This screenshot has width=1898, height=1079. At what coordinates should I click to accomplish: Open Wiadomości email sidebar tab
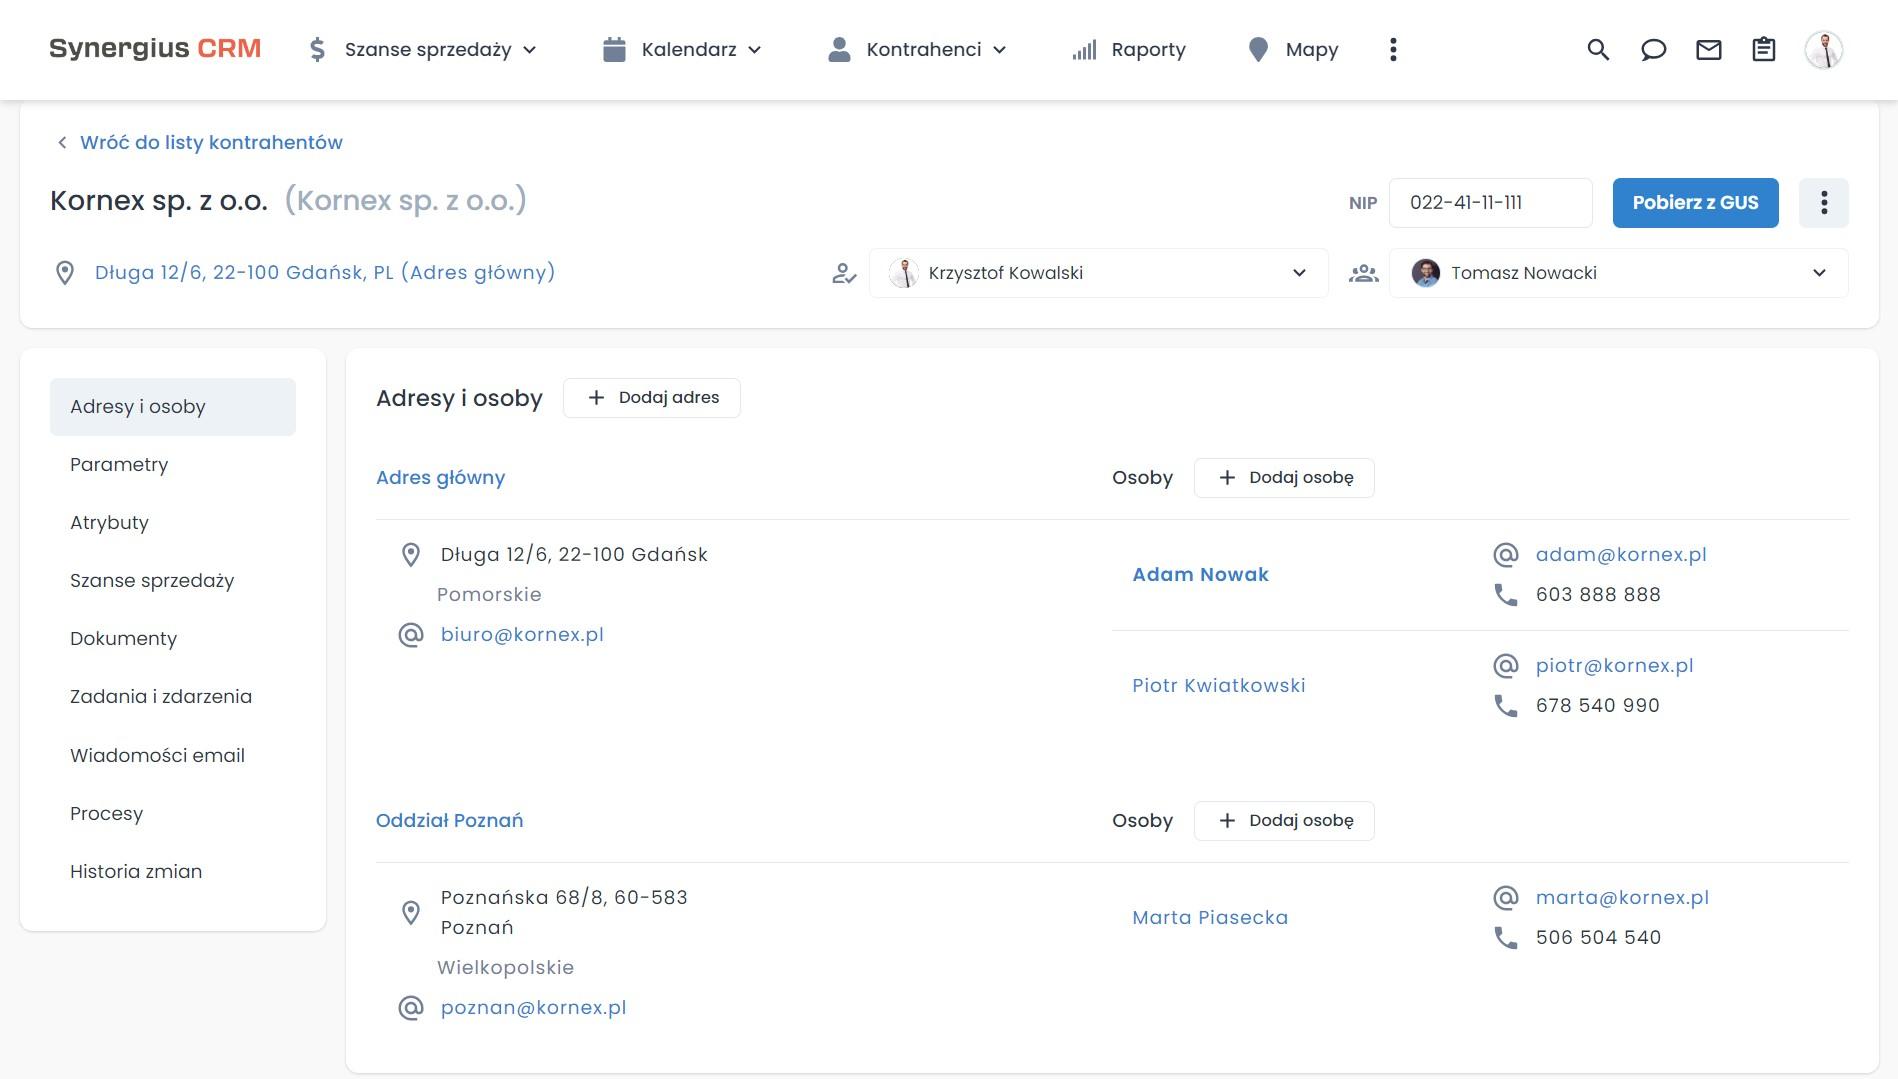(x=173, y=756)
